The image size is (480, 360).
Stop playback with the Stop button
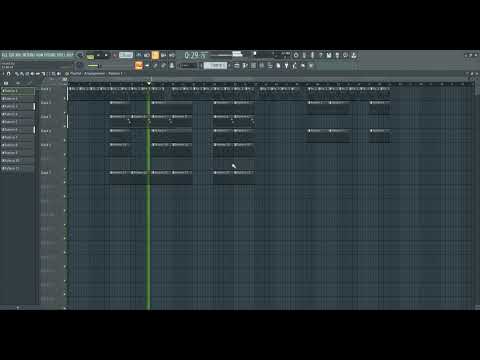point(106,55)
